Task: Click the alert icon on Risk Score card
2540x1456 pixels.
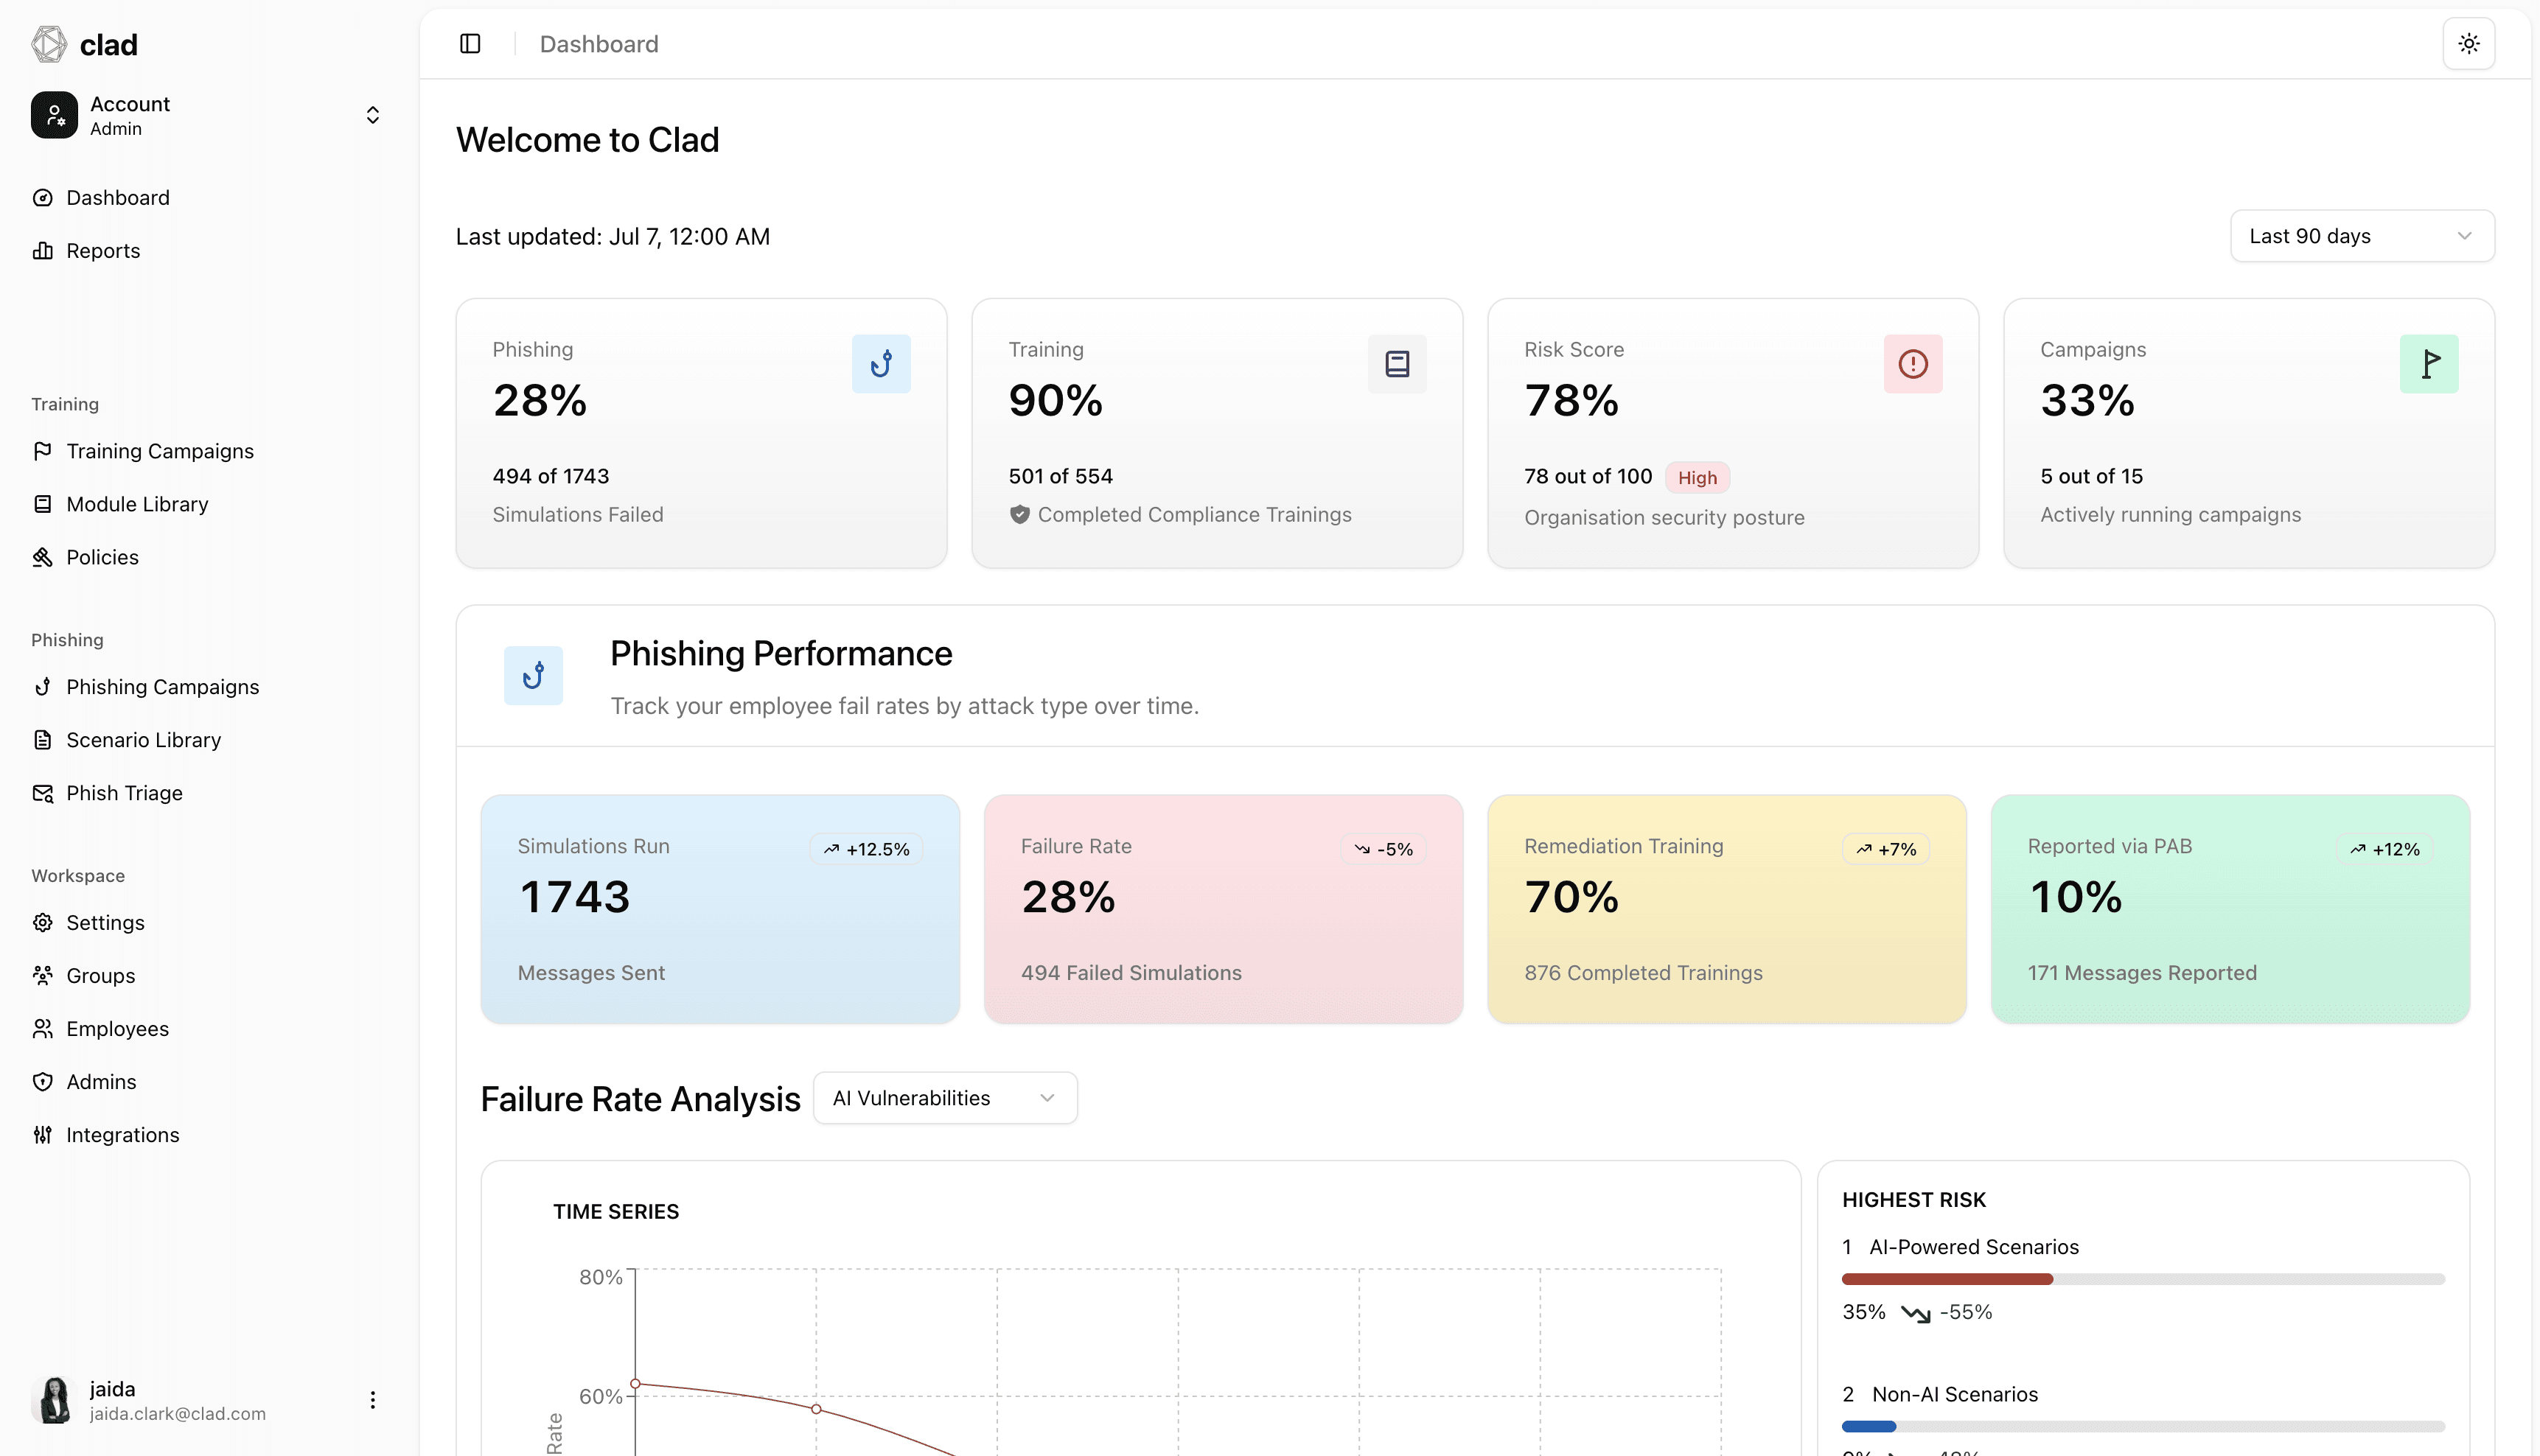Action: [x=1913, y=364]
